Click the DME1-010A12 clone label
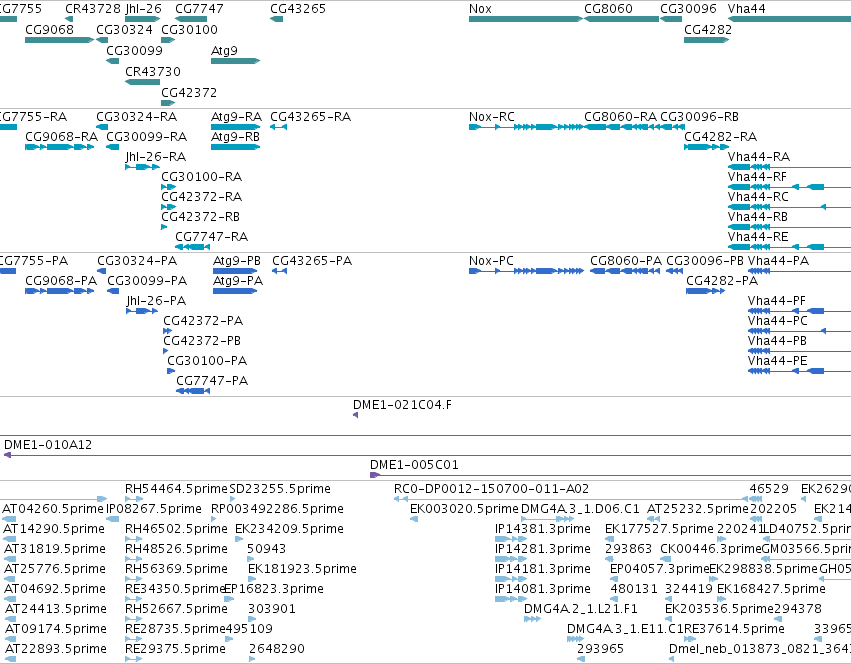Screen dimensions: 851x664 pyautogui.click(x=48, y=445)
